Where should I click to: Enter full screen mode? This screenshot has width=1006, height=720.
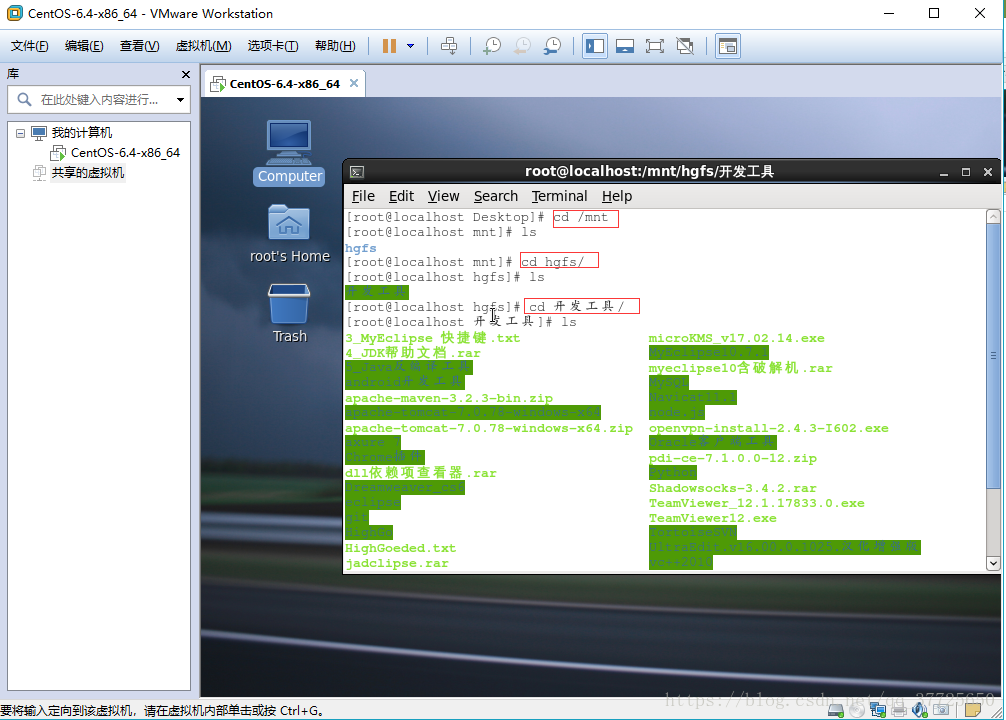(654, 46)
